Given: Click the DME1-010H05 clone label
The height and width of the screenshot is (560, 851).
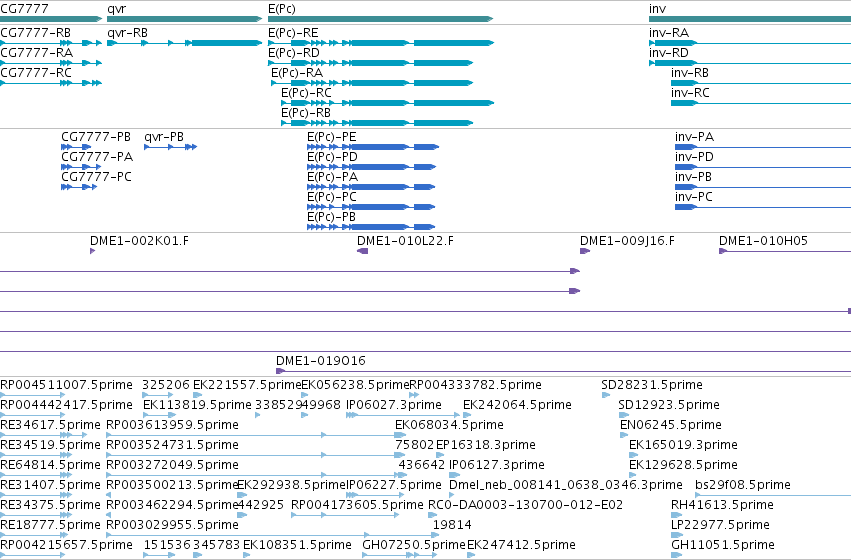Looking at the screenshot, I should 763,241.
